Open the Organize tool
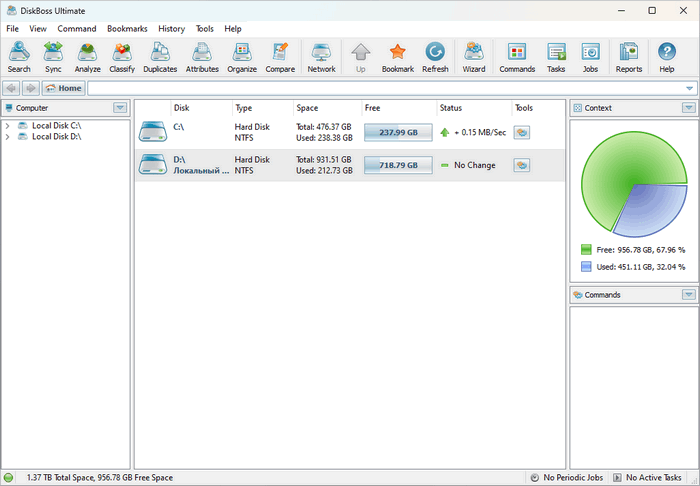The image size is (700, 486). pos(242,57)
